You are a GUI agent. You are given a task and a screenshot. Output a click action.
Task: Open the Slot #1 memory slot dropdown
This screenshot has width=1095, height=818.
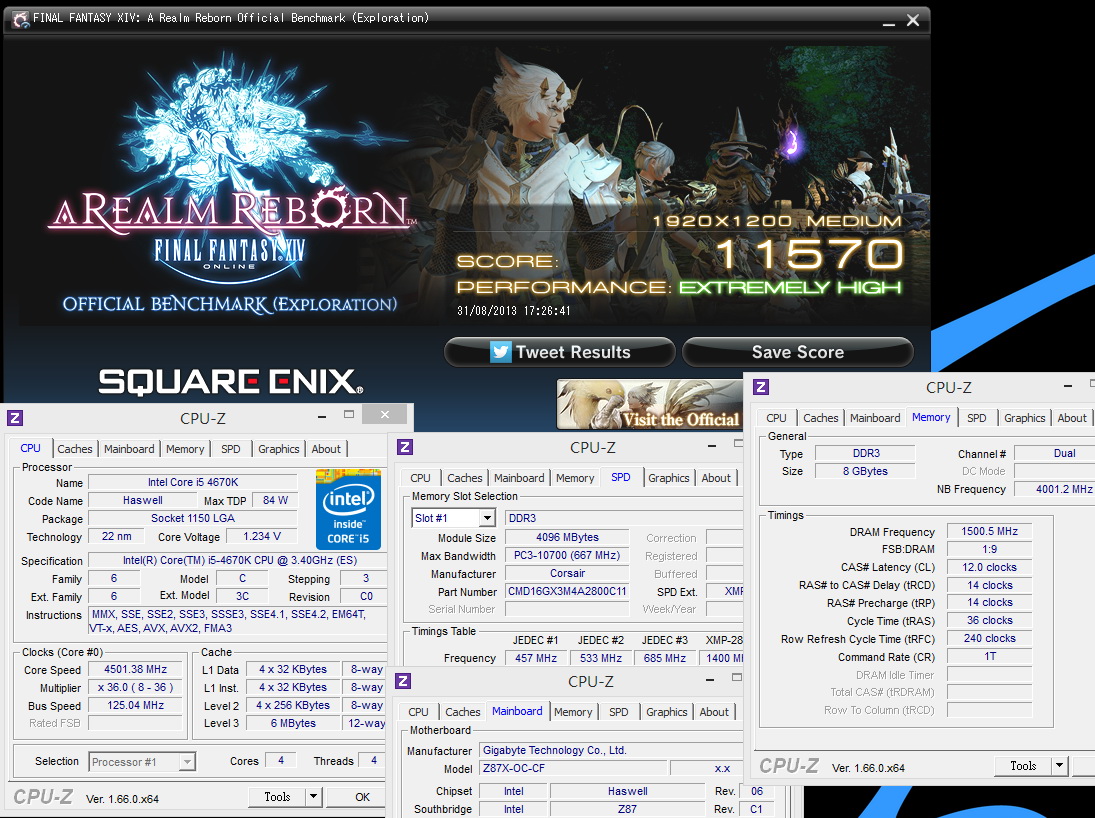(x=487, y=518)
